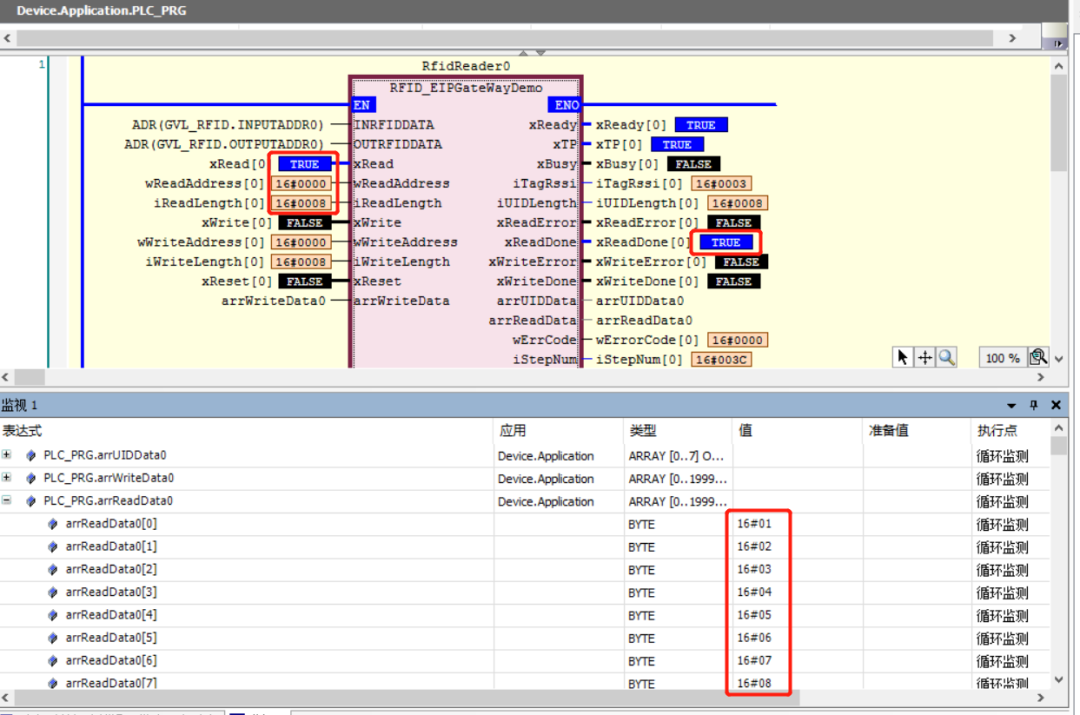This screenshot has height=715, width=1080.
Task: Open the watch panel dropdown arrow menu
Action: pyautogui.click(x=1012, y=406)
